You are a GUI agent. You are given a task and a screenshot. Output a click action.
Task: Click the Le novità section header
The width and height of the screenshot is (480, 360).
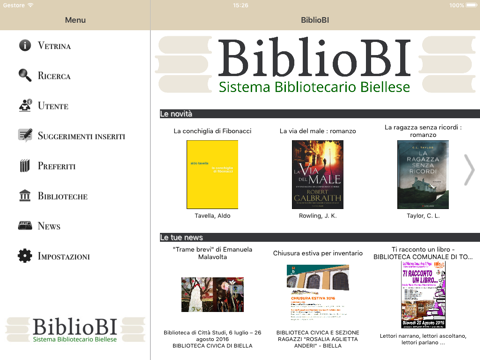[320, 114]
